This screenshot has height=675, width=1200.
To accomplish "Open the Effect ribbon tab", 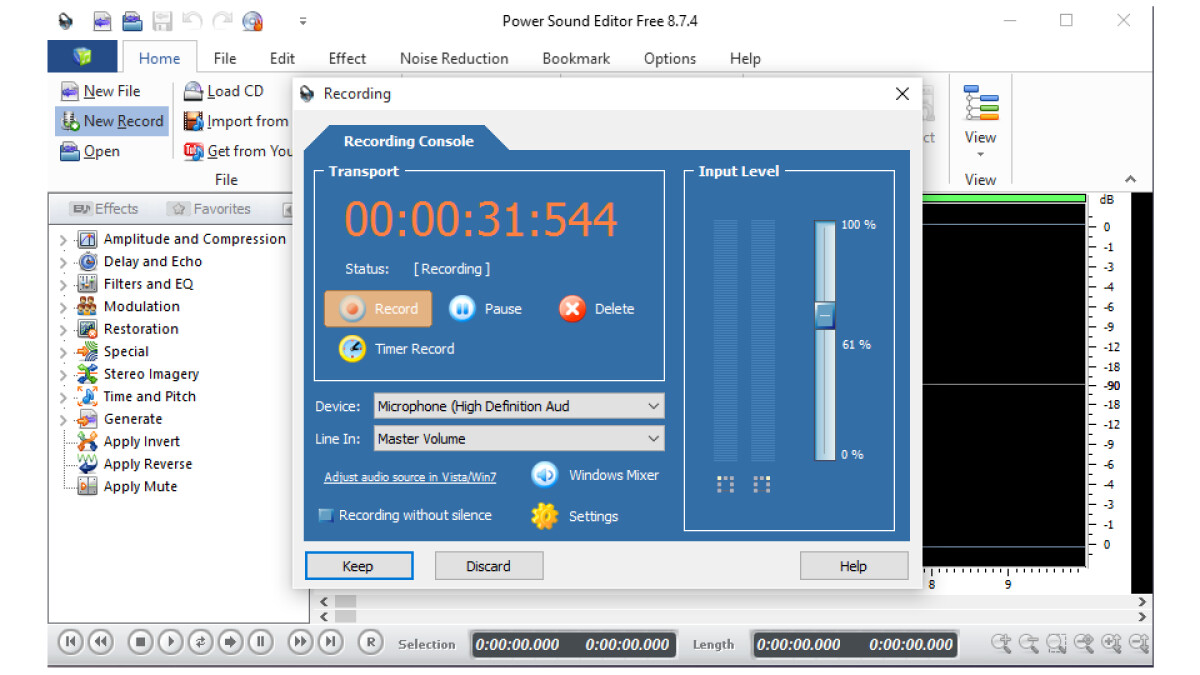I will click(x=347, y=58).
